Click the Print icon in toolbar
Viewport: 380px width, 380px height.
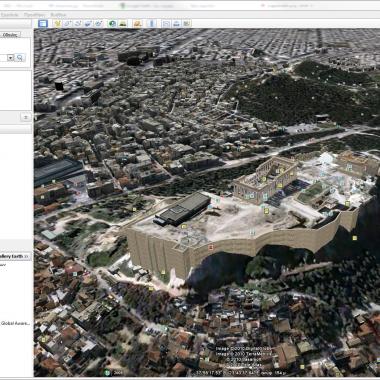point(176,23)
